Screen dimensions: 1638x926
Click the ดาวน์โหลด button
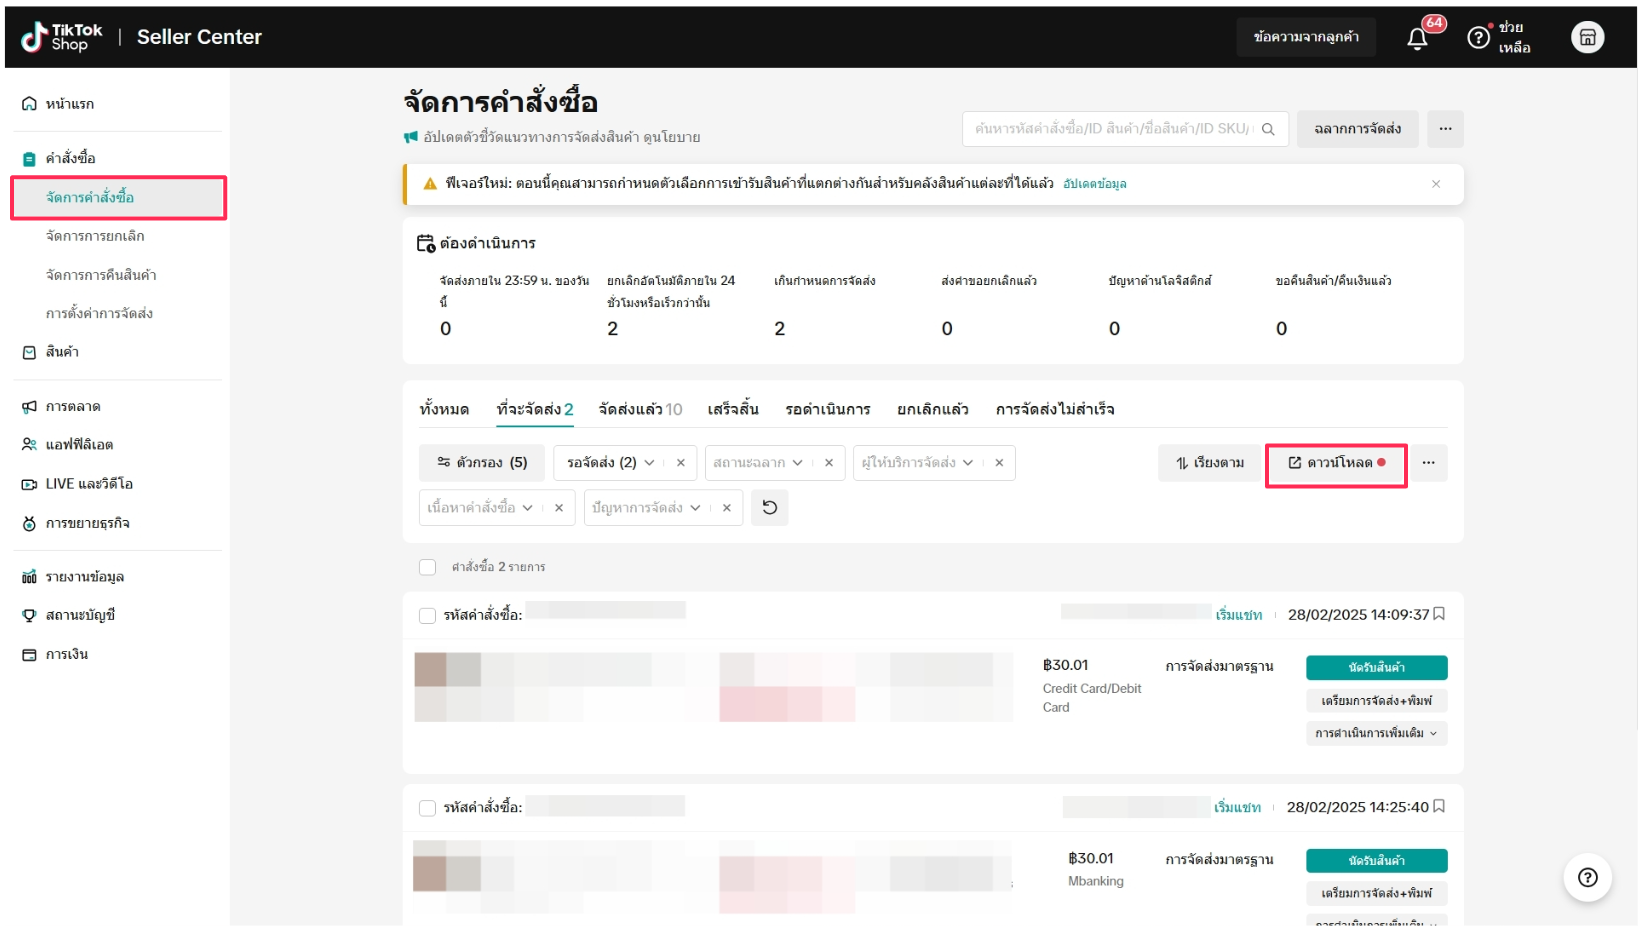coord(1336,463)
